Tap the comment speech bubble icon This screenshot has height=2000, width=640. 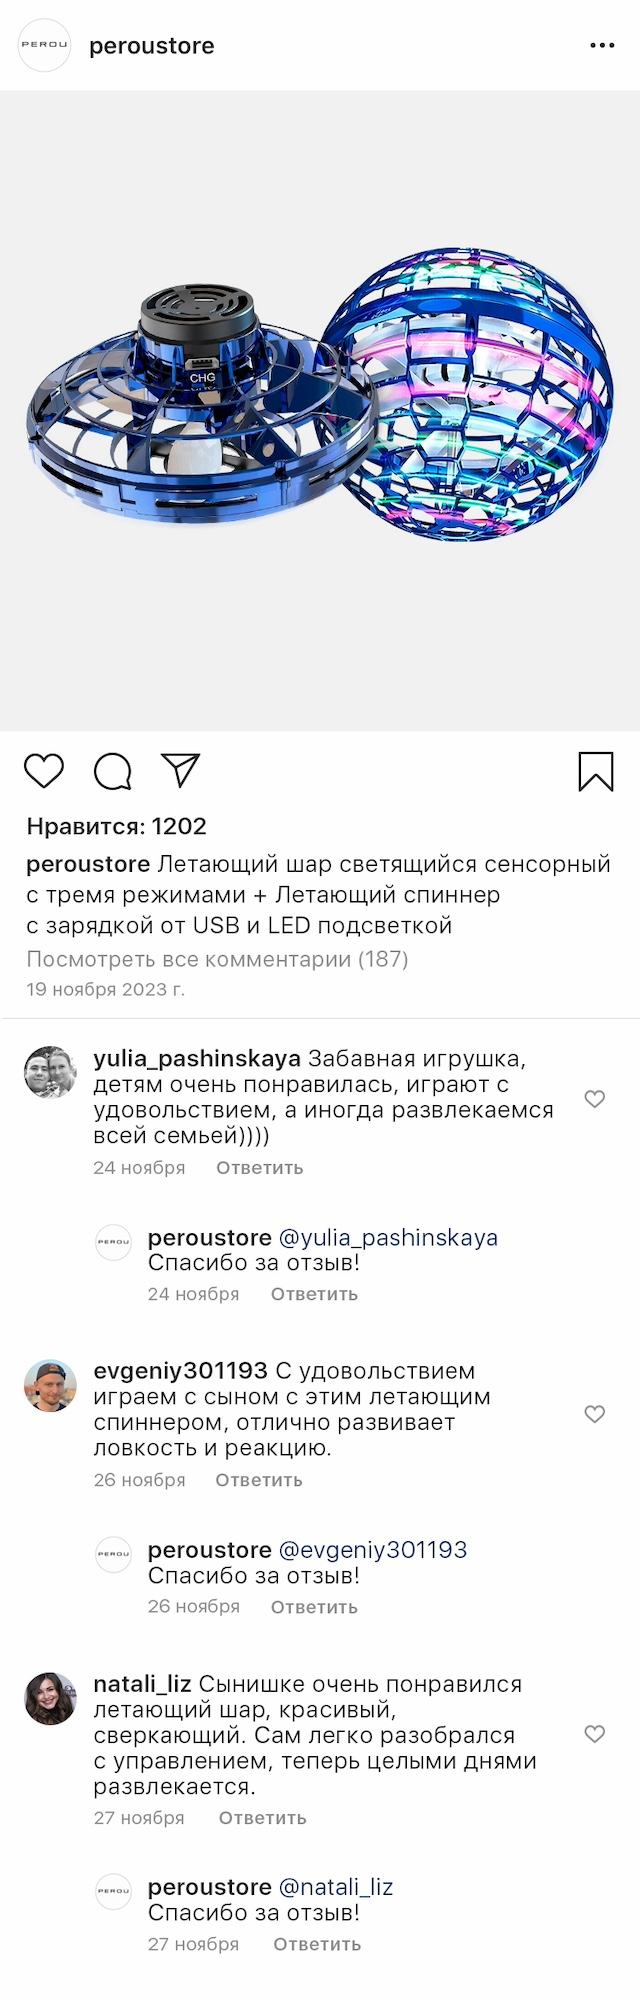(112, 771)
